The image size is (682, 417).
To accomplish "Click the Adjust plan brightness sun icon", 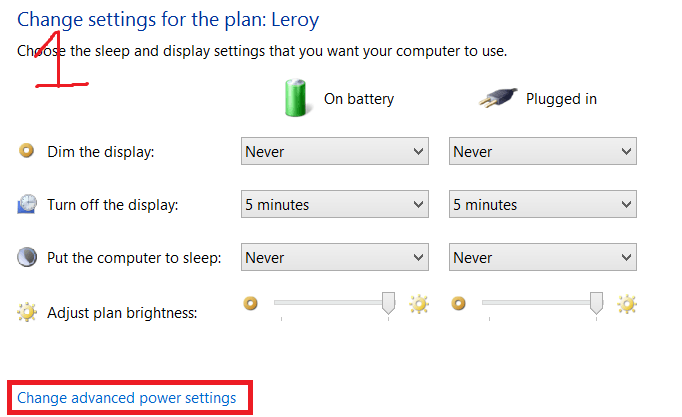I will (x=27, y=312).
